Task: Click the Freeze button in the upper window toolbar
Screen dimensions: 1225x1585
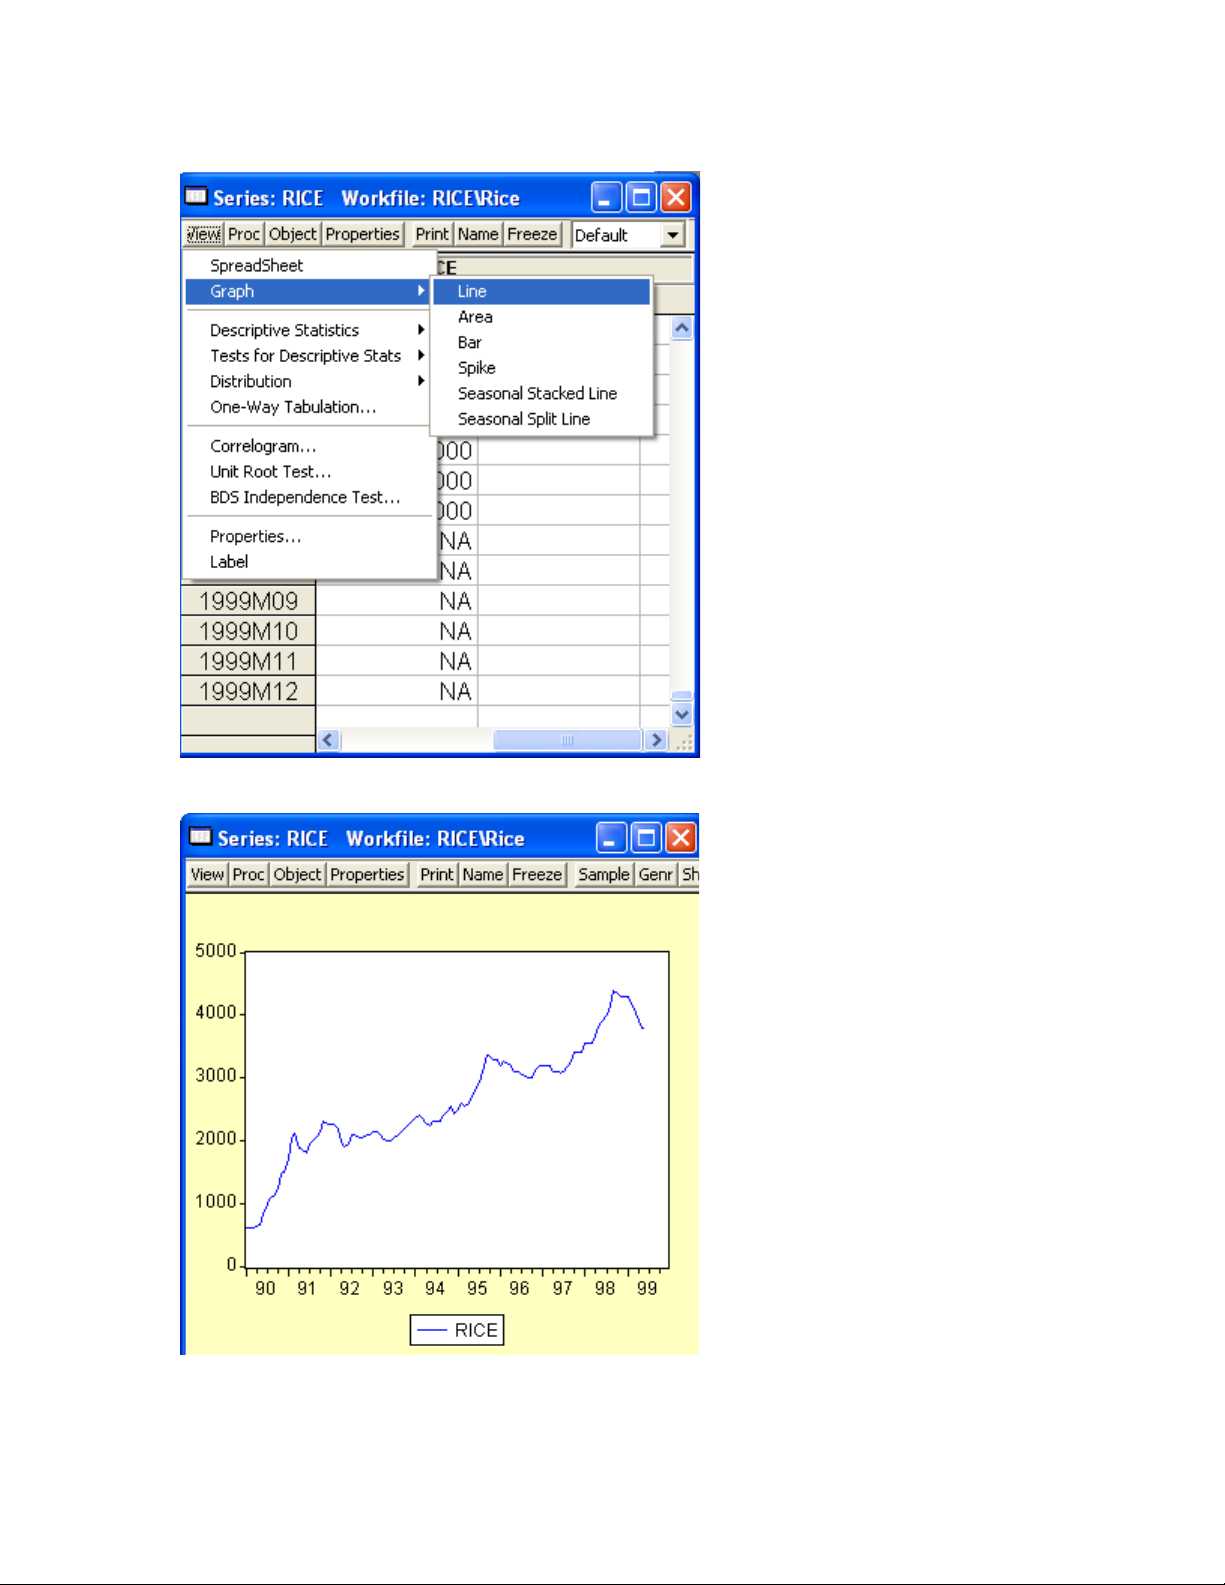Action: (x=532, y=234)
